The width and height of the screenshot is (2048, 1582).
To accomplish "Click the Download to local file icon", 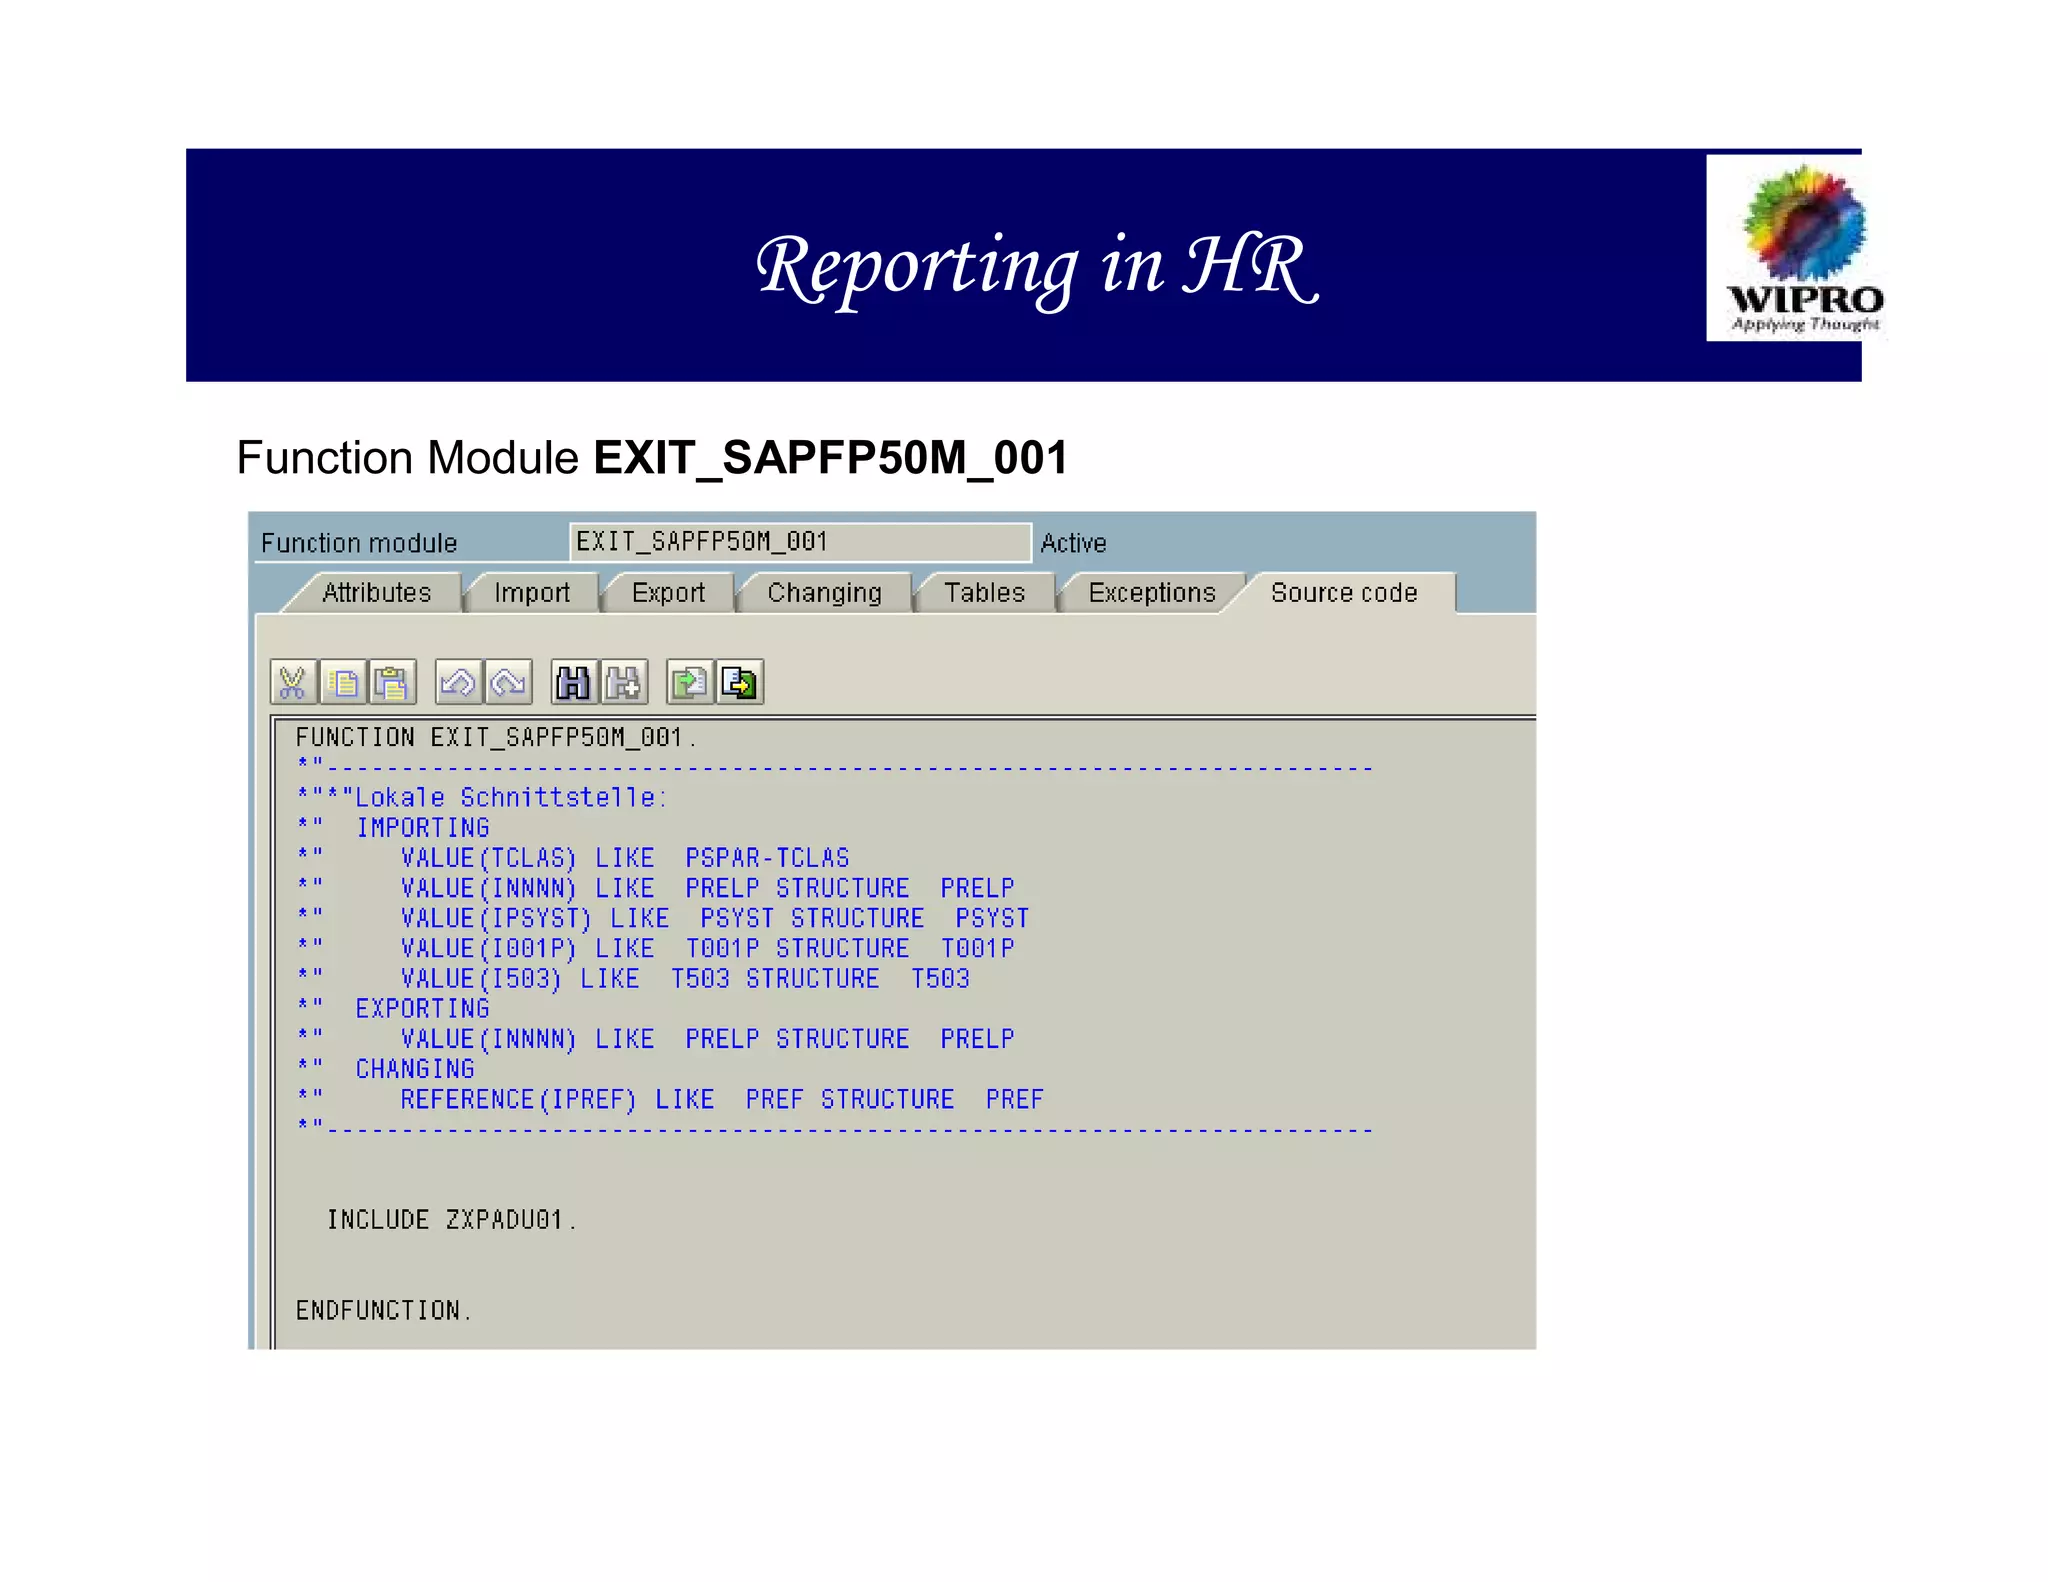I will coord(740,683).
